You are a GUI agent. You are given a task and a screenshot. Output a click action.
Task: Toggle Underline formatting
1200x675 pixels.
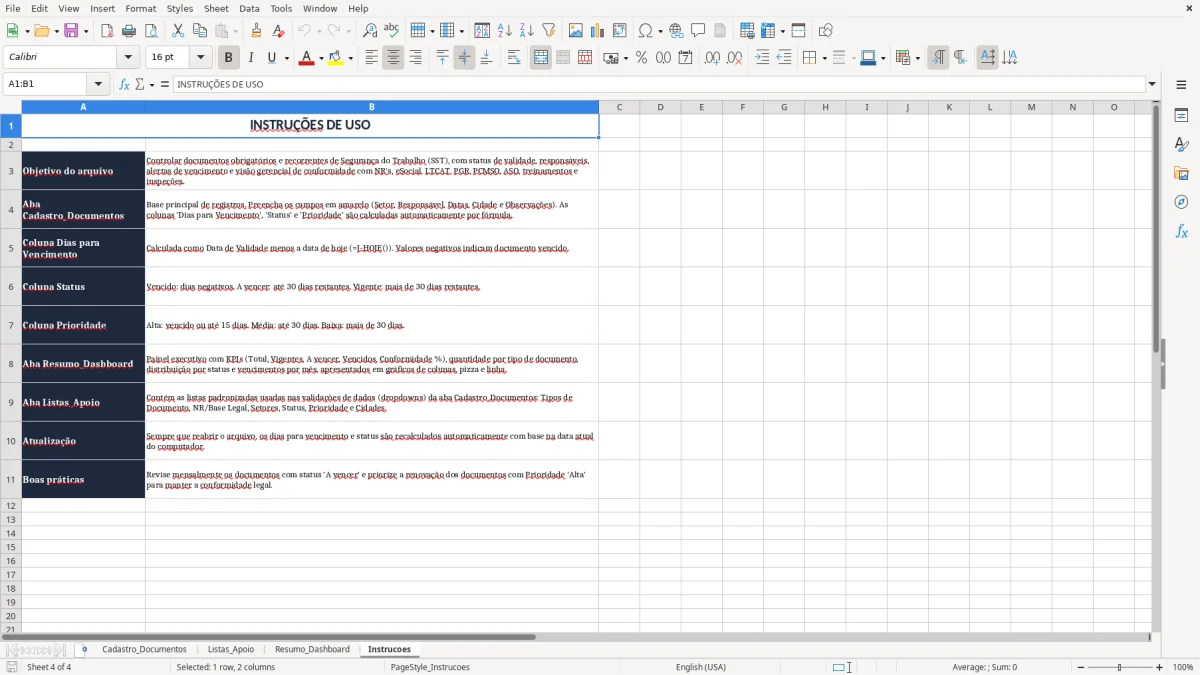tap(271, 58)
